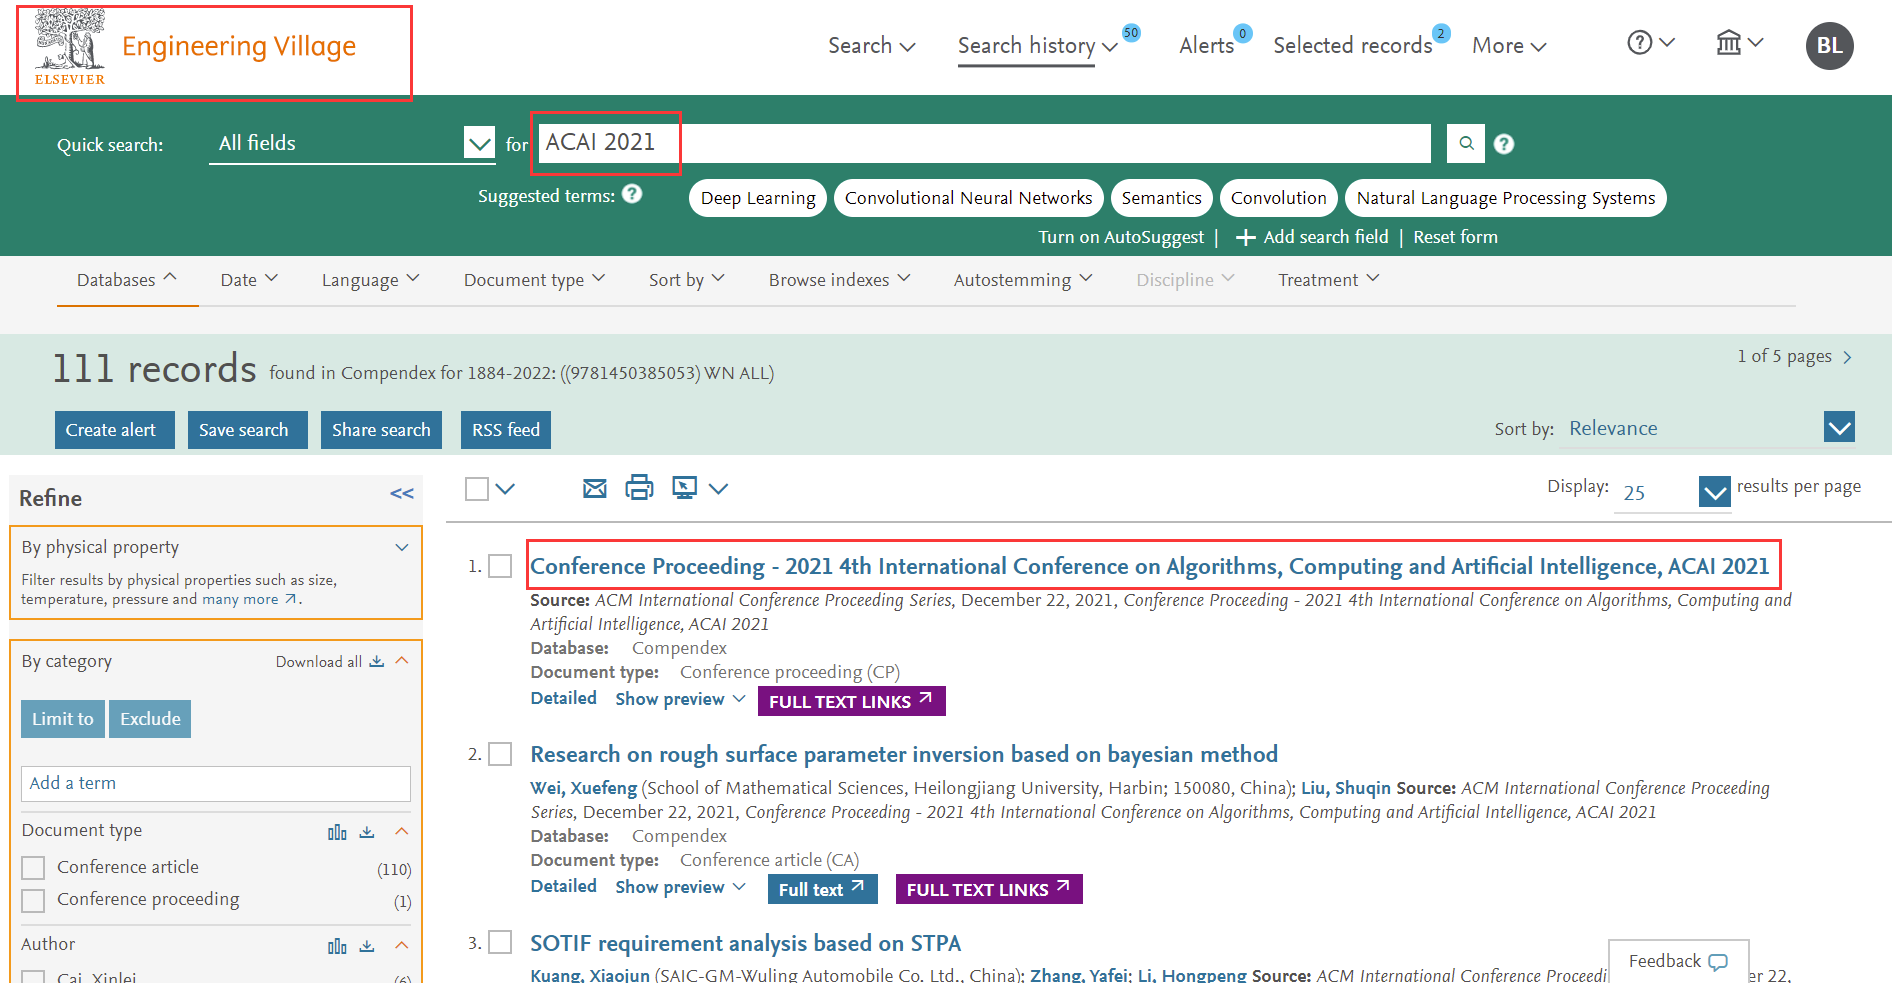The image size is (1892, 983).
Task: Download Author facet data
Action: coord(367,946)
